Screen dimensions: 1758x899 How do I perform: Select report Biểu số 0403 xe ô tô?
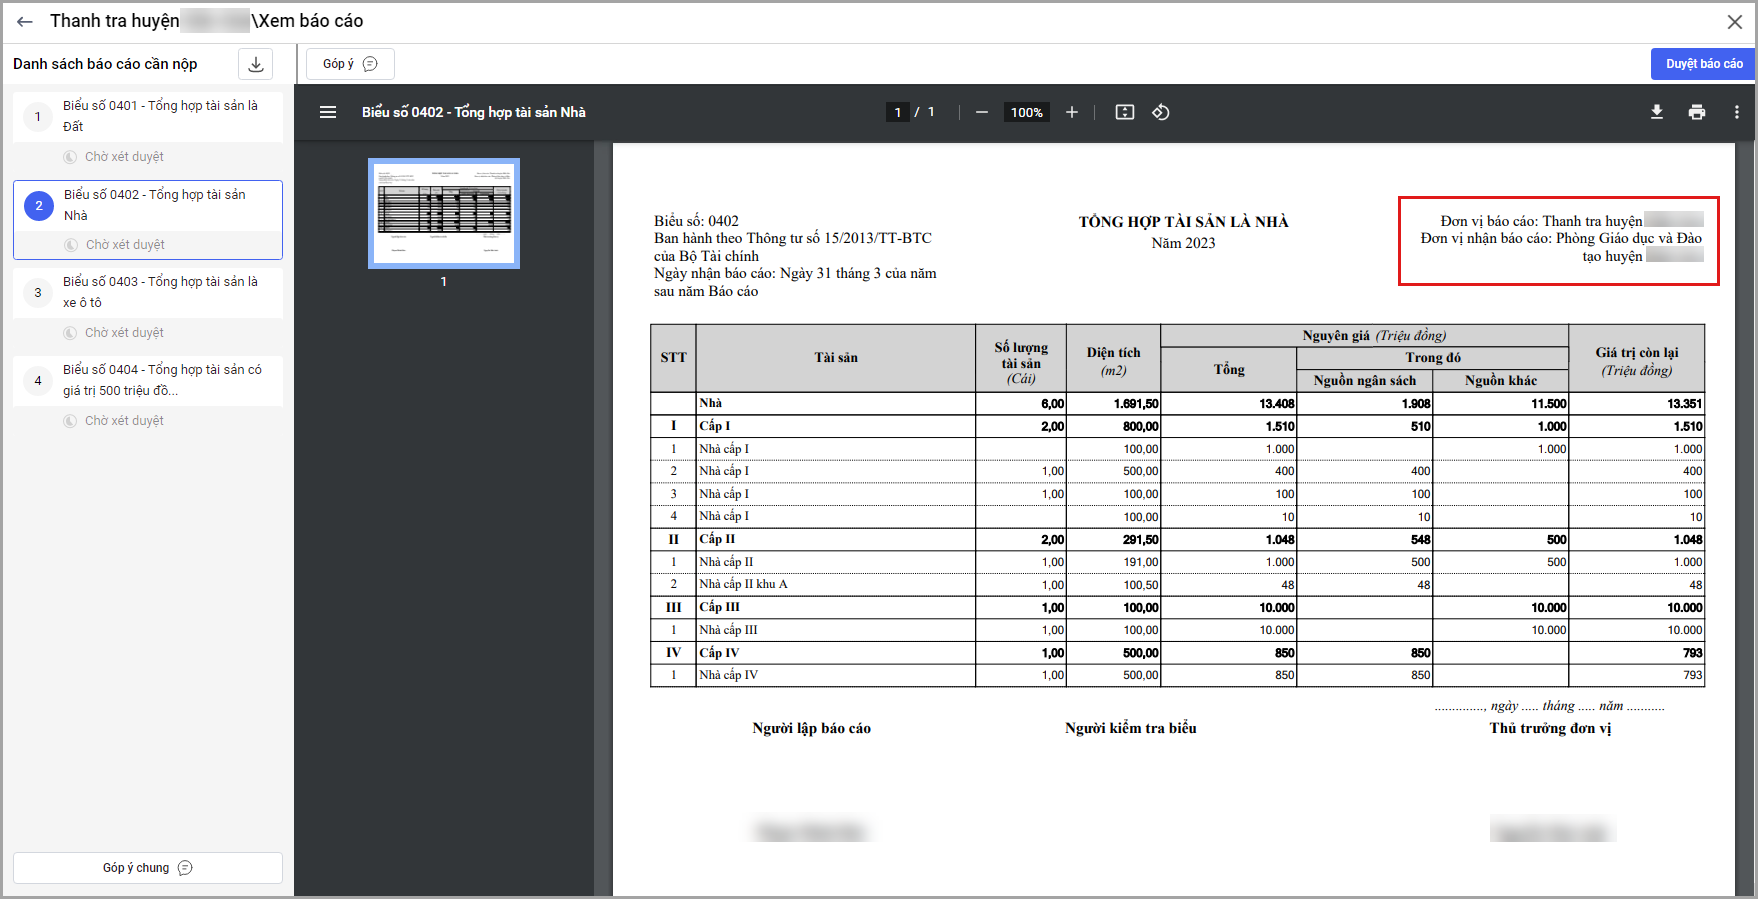point(148,293)
